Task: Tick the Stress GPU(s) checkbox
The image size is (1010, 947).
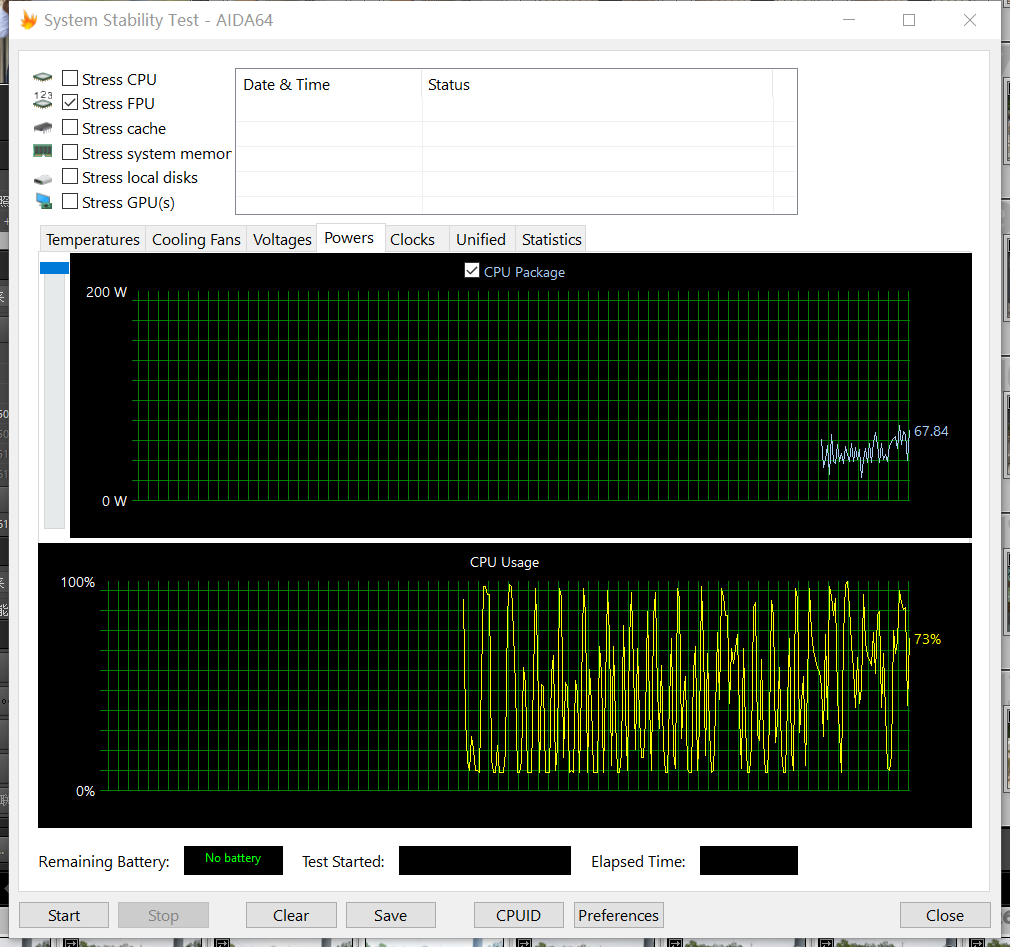Action: (x=70, y=202)
